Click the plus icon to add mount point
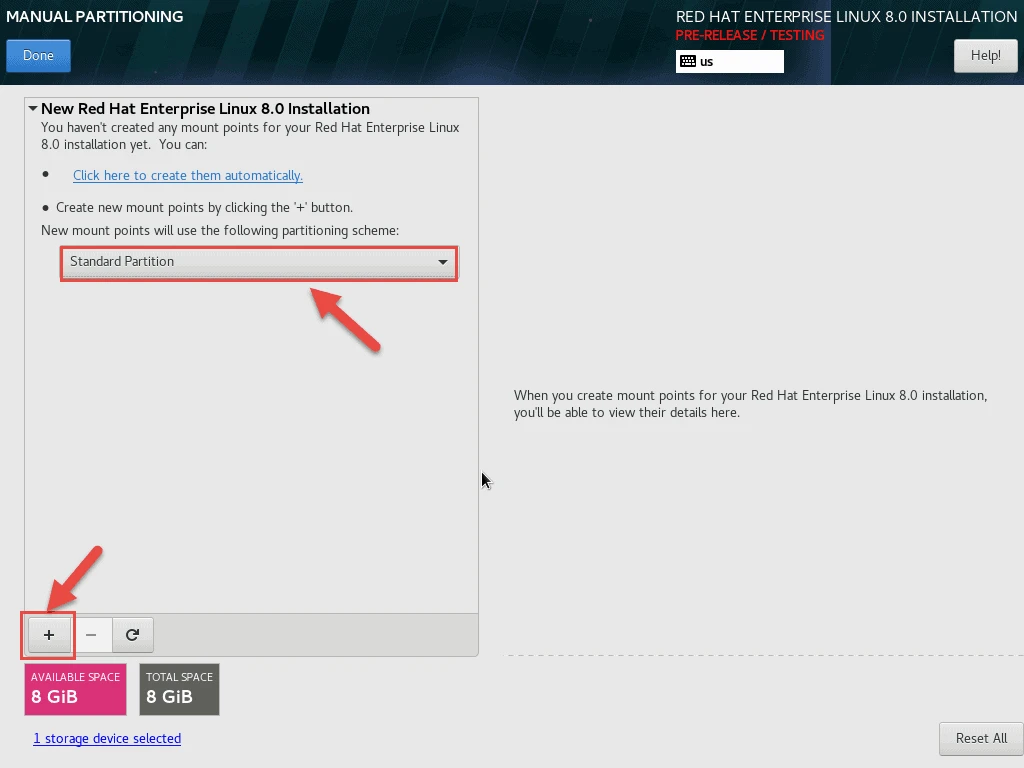This screenshot has height=768, width=1024. pos(49,635)
